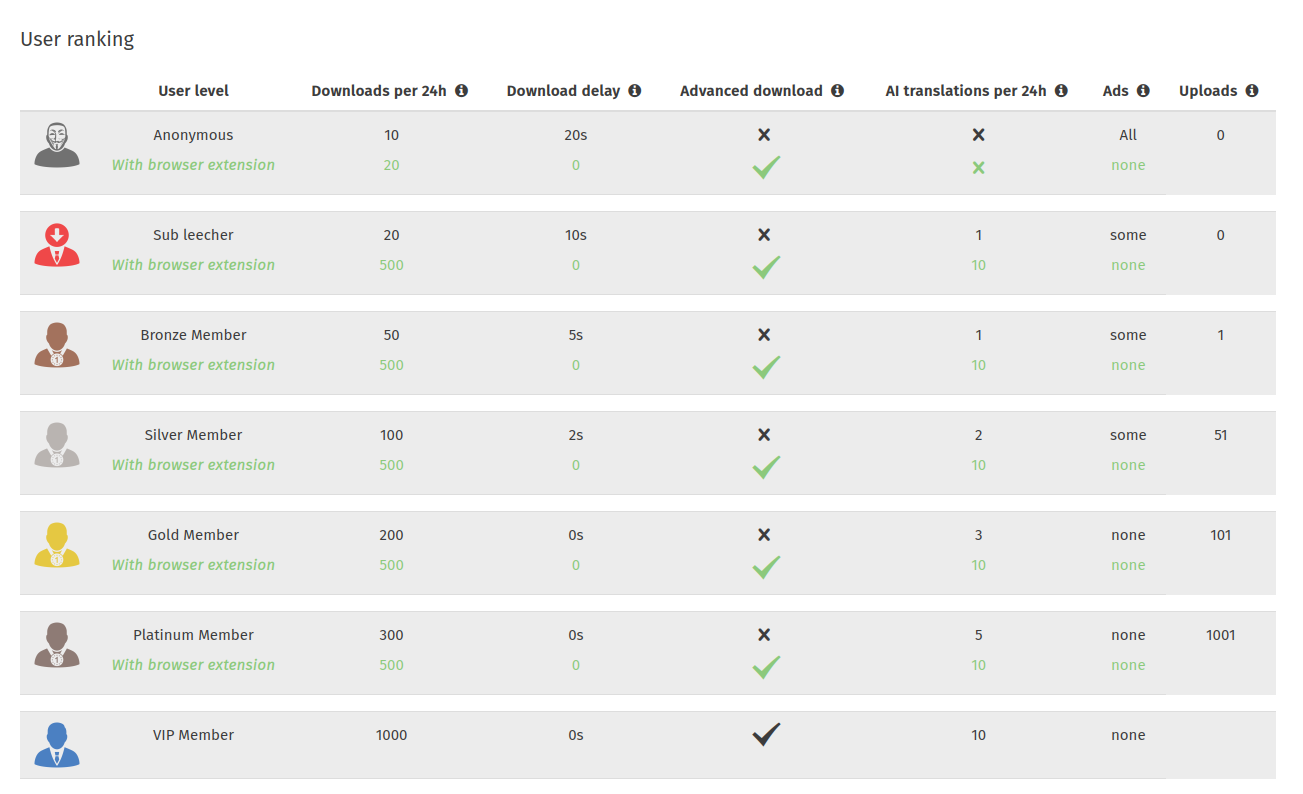The width and height of the screenshot is (1303, 794).
Task: Click the Anonymous user avatar icon
Action: [x=57, y=145]
